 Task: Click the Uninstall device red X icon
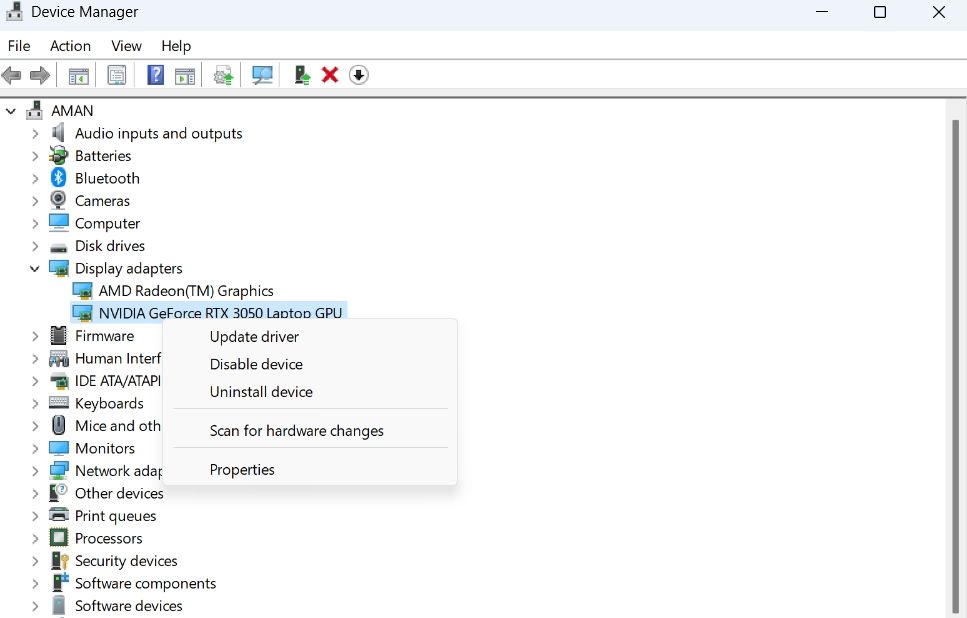(x=329, y=74)
